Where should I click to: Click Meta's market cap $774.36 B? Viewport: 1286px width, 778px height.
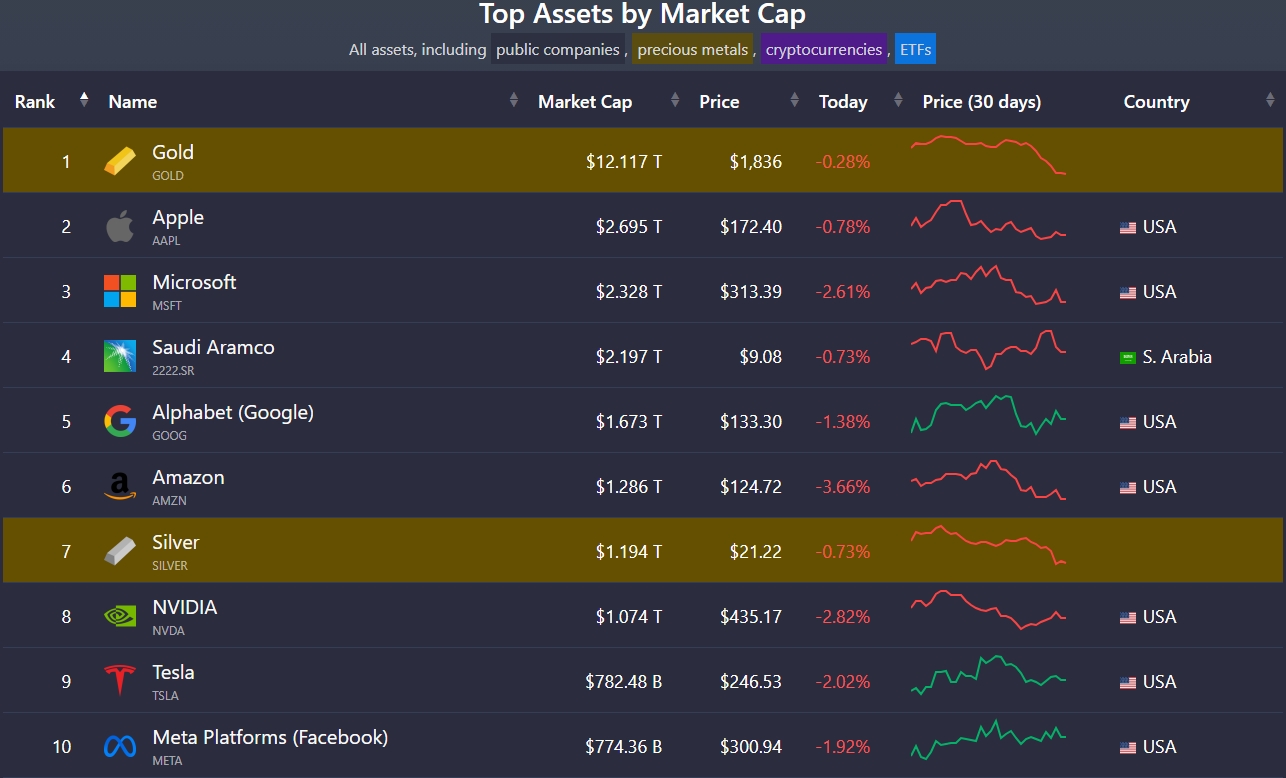624,747
